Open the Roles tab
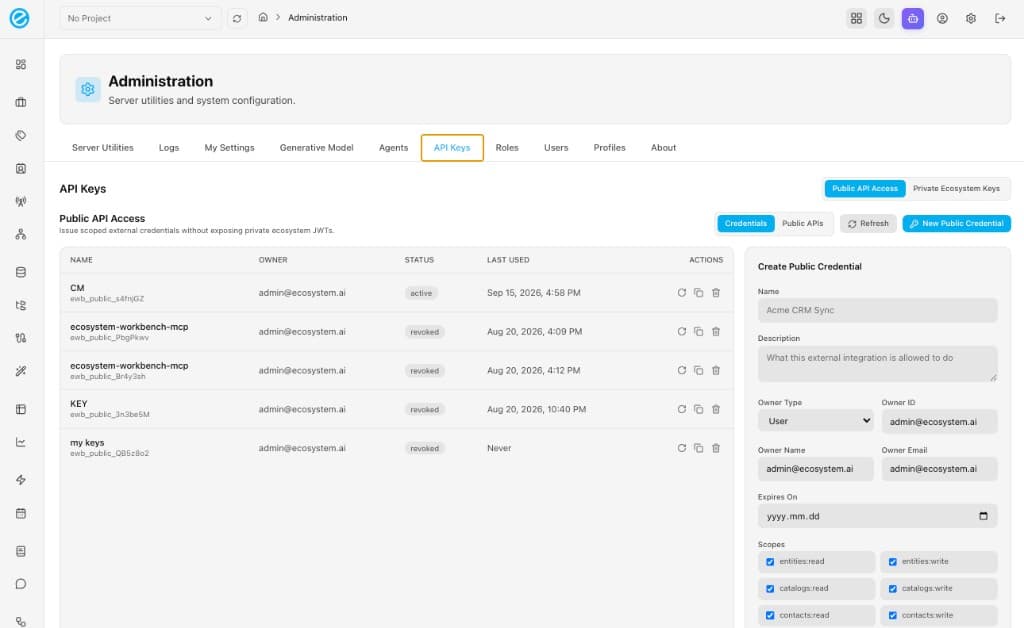 coord(507,148)
